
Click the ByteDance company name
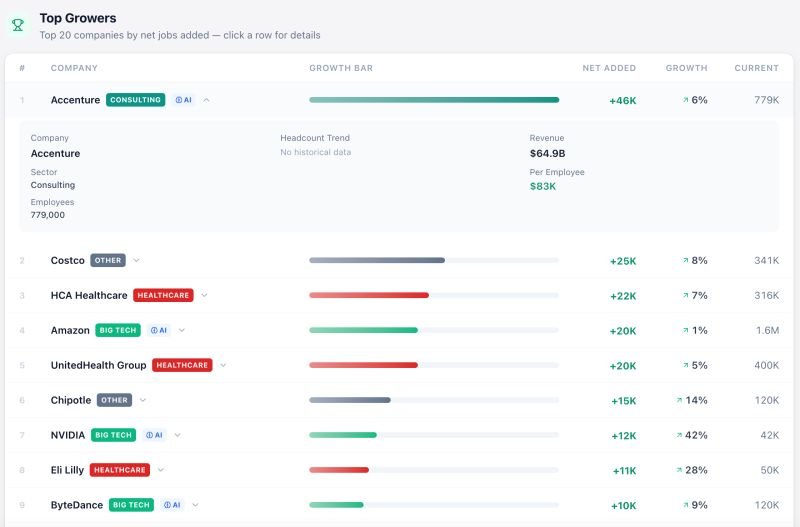pos(77,505)
